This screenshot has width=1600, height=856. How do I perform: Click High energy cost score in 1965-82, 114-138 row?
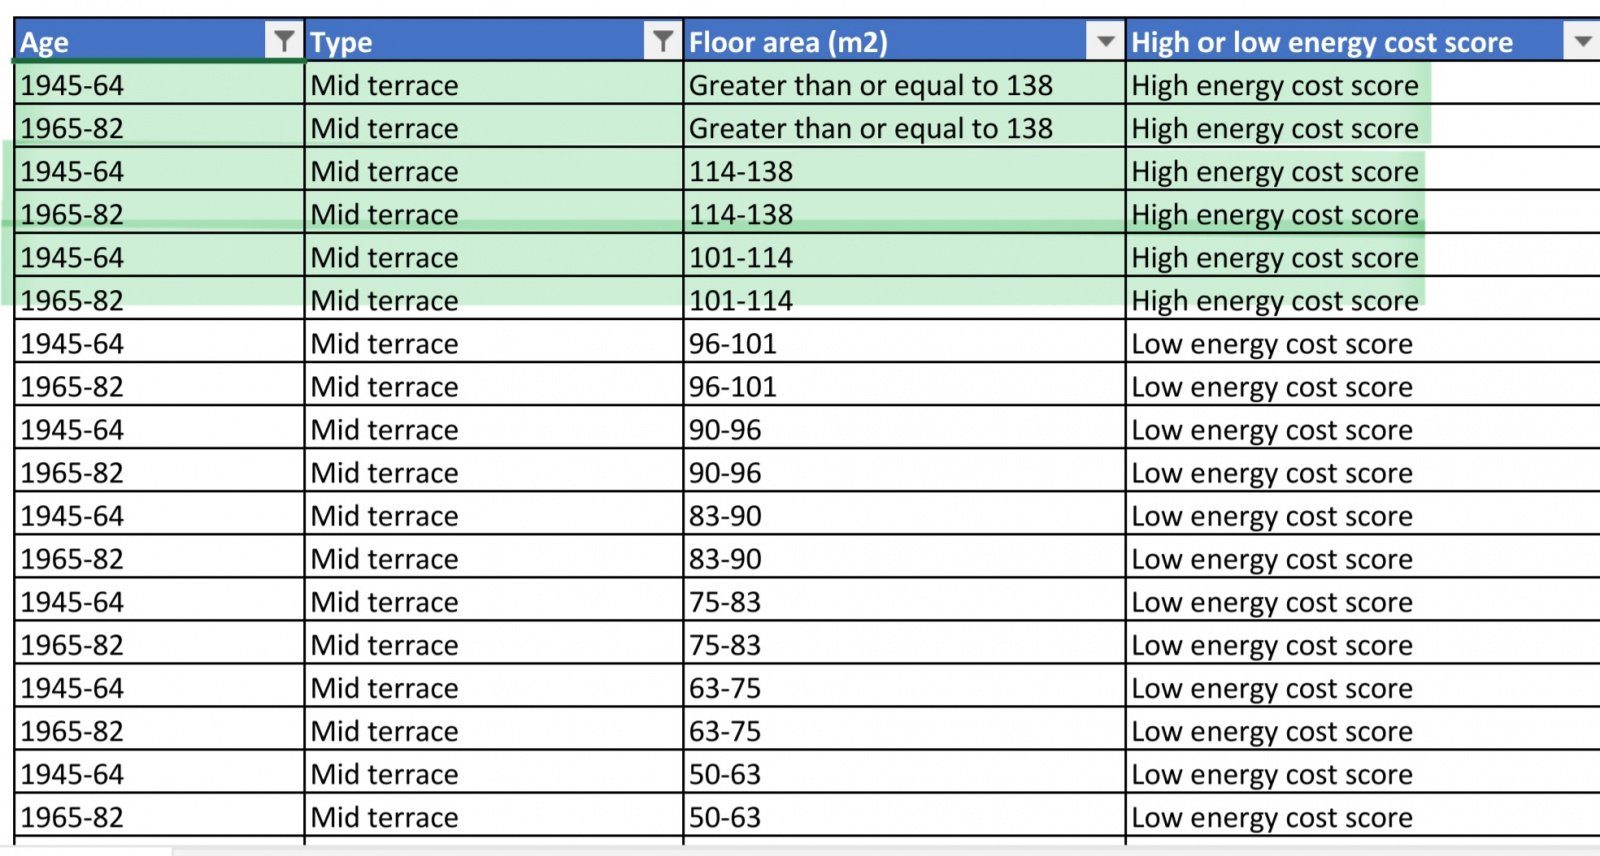[1275, 215]
